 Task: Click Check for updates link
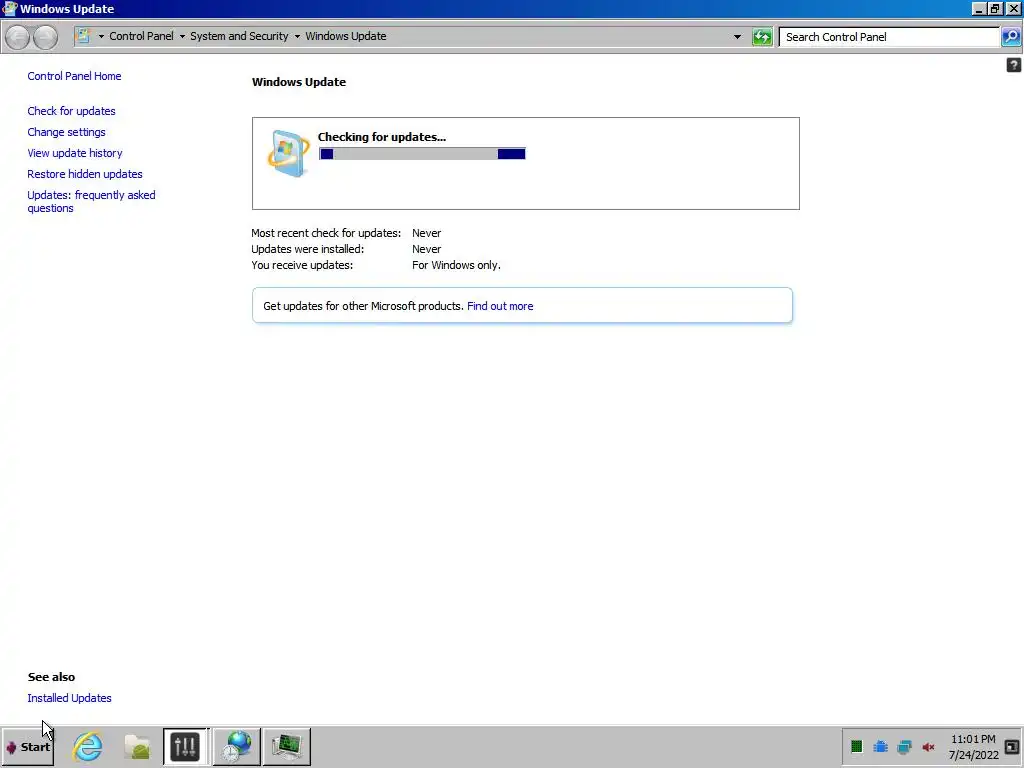click(x=71, y=111)
